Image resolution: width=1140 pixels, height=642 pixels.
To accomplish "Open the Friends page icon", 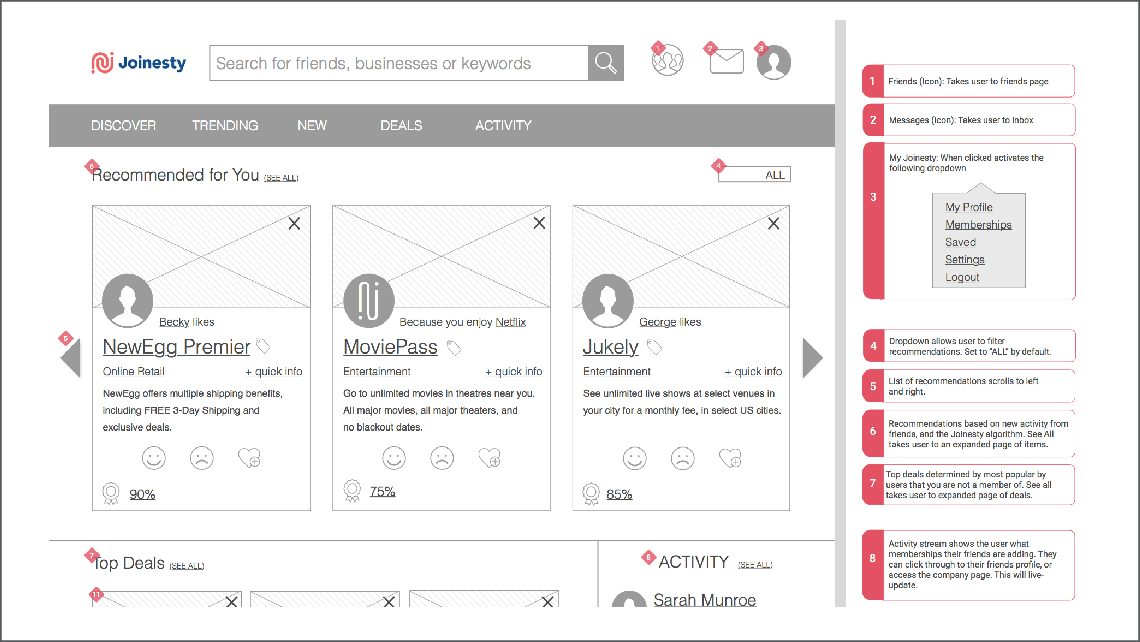I will [x=667, y=61].
